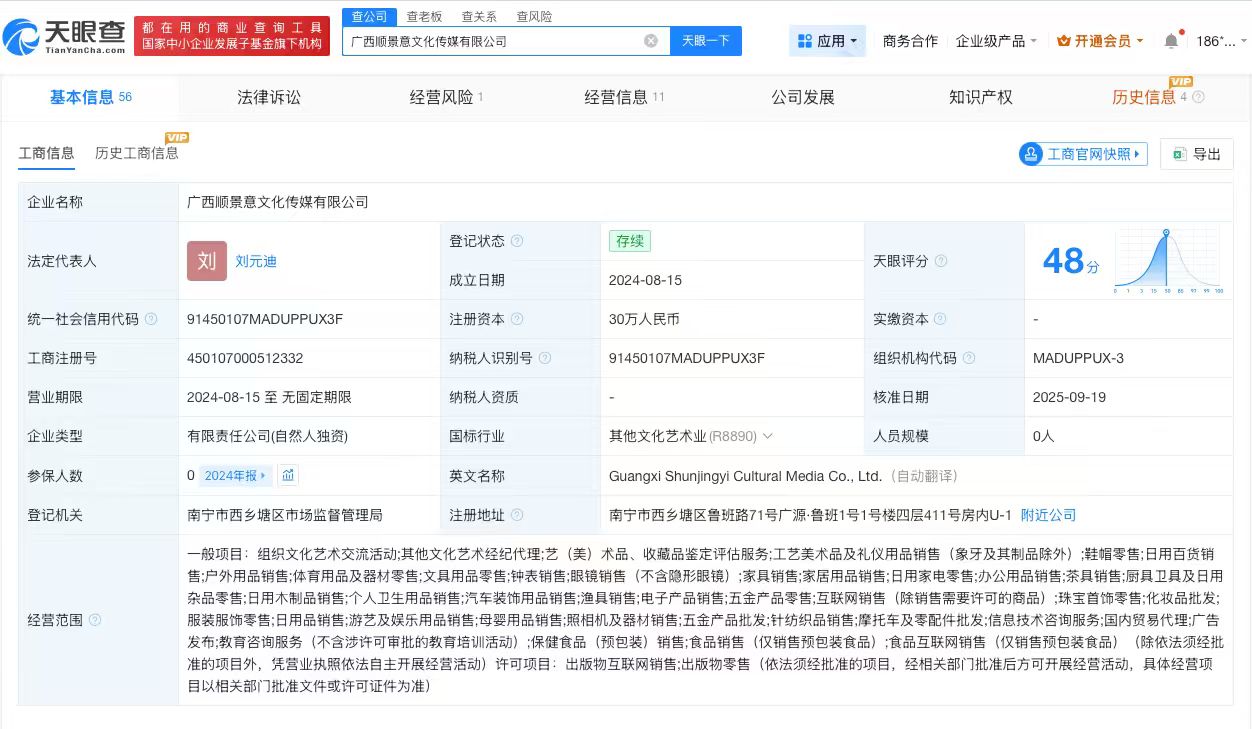This screenshot has width=1252, height=729.
Task: Click help icon beside 统一社会信用代码
Action: 151,319
